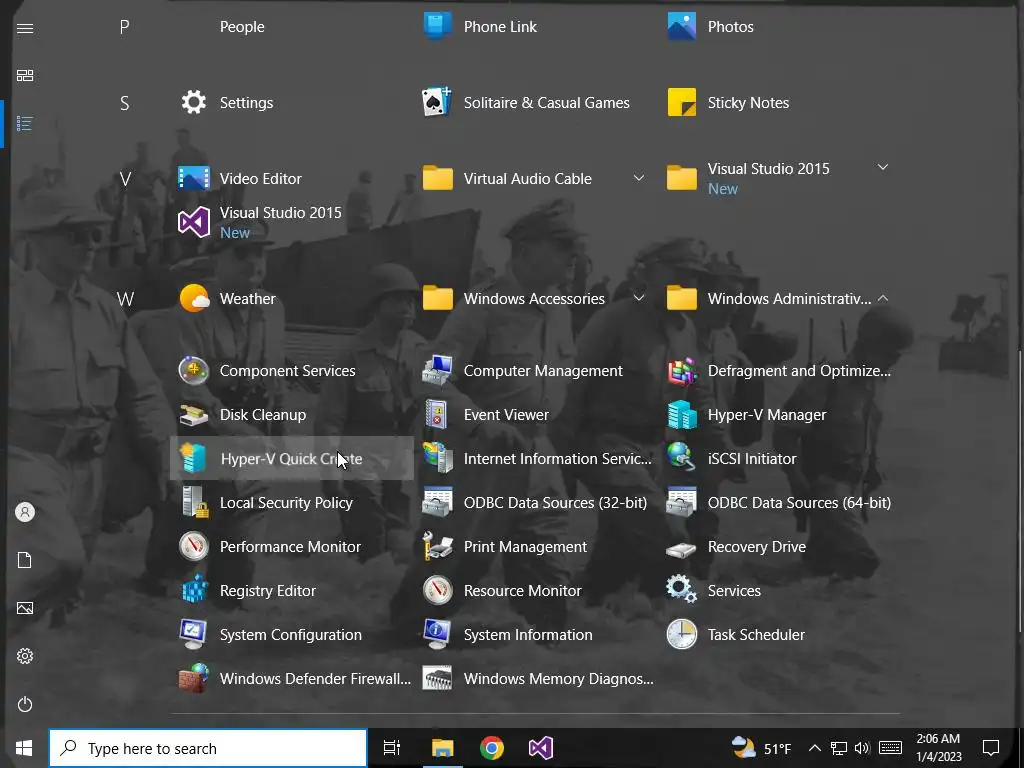Screen dimensions: 1024x768
Task: Open Settings app from list
Action: point(291,103)
